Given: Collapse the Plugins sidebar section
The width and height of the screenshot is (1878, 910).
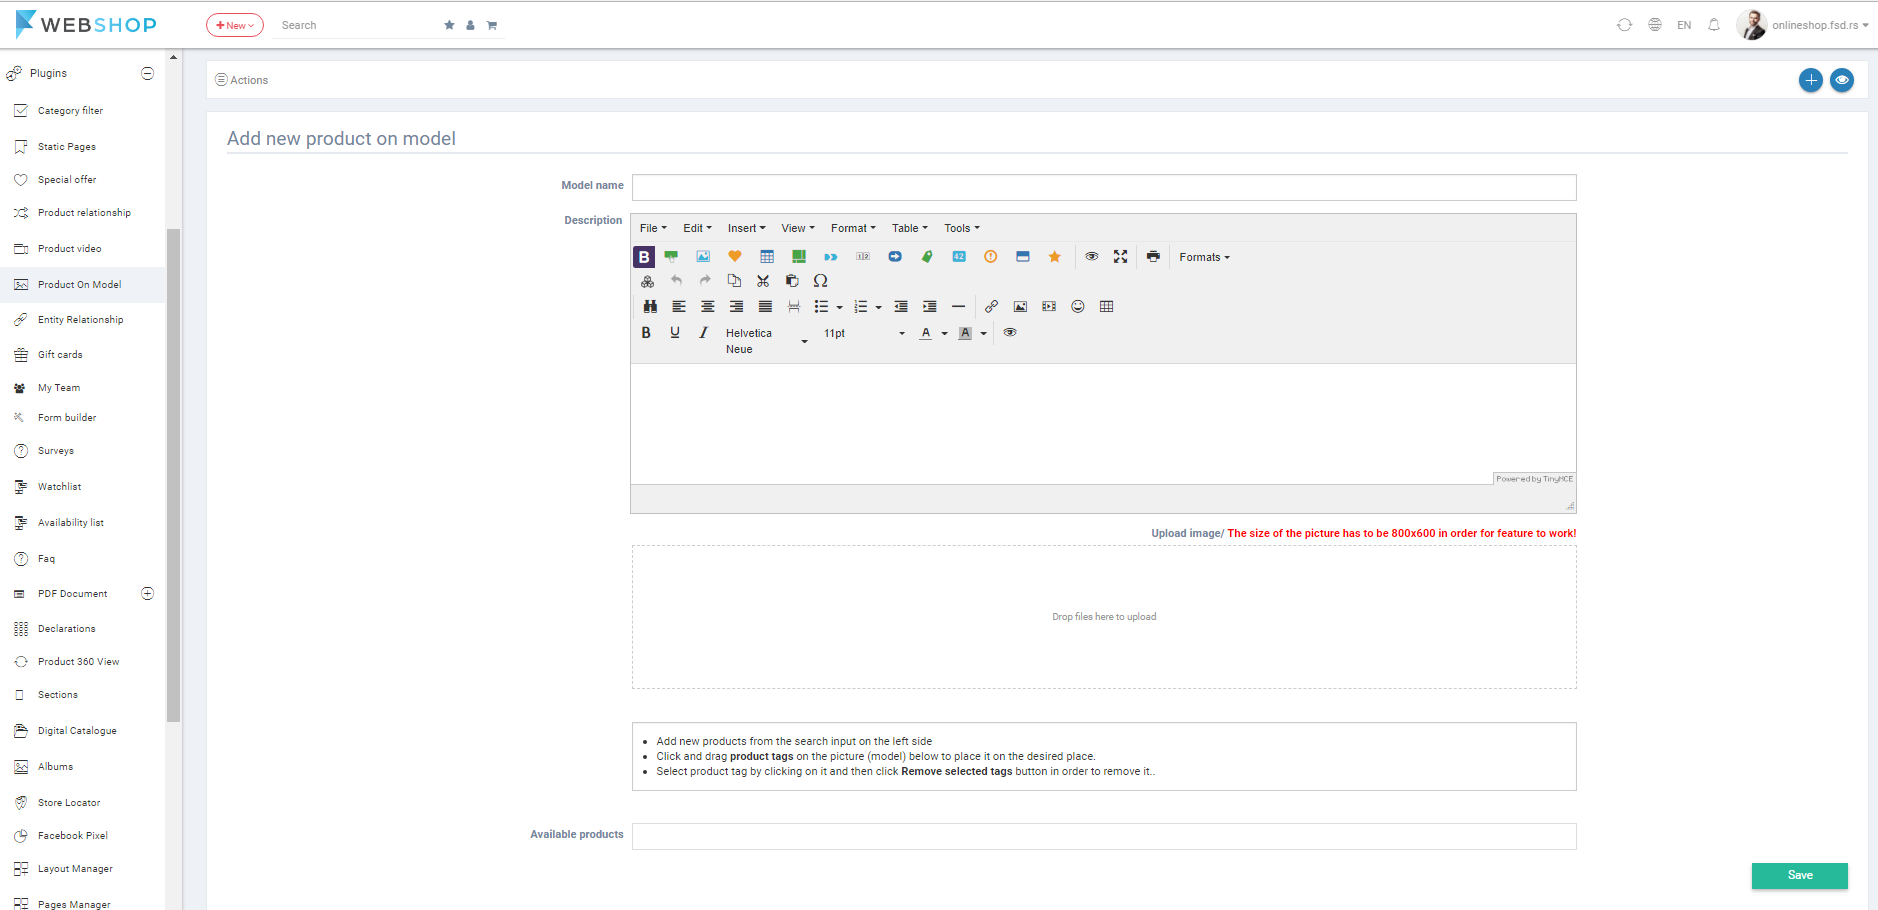Looking at the screenshot, I should [148, 73].
